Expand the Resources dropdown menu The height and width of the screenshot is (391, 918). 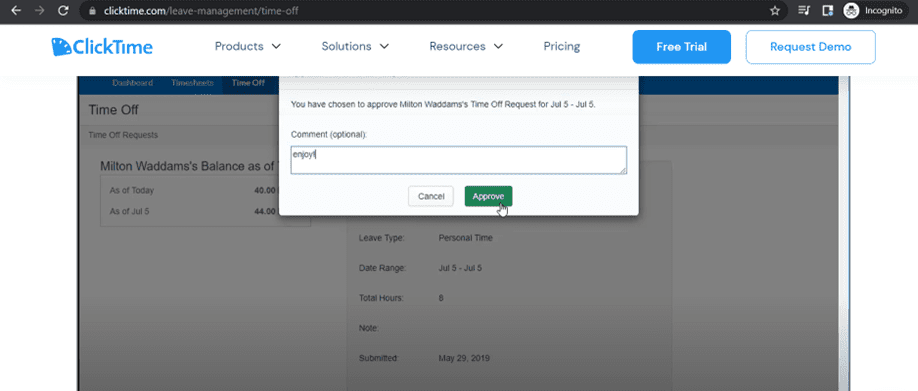pos(466,46)
